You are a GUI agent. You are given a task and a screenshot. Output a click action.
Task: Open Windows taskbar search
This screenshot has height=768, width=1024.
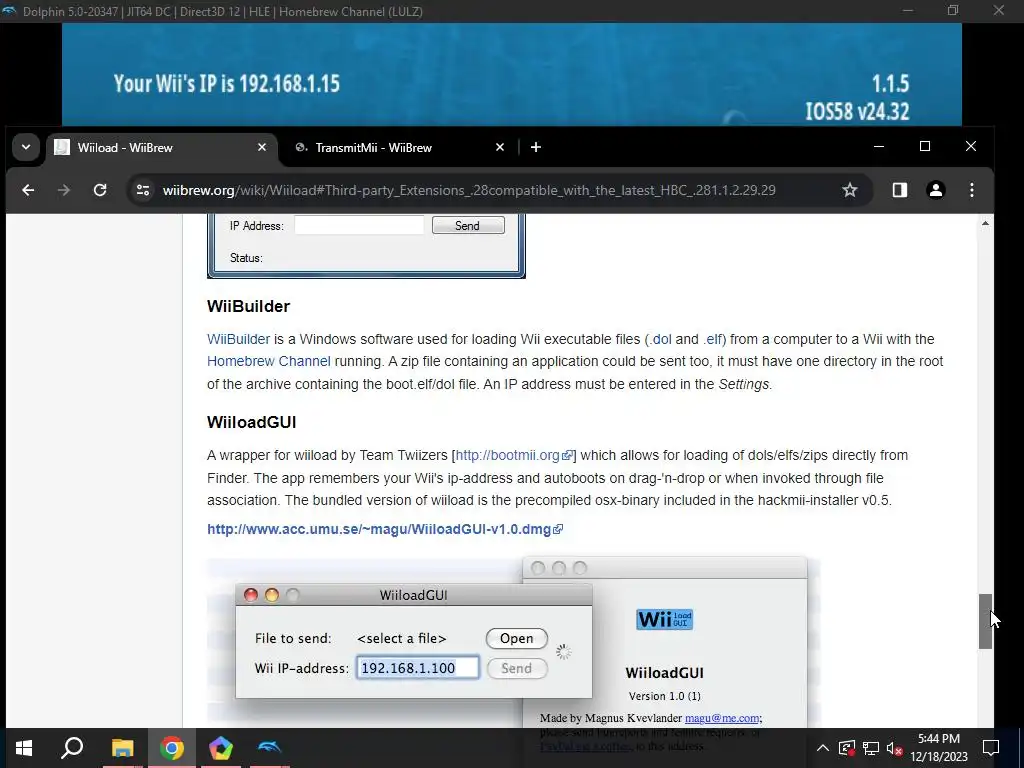pyautogui.click(x=72, y=748)
